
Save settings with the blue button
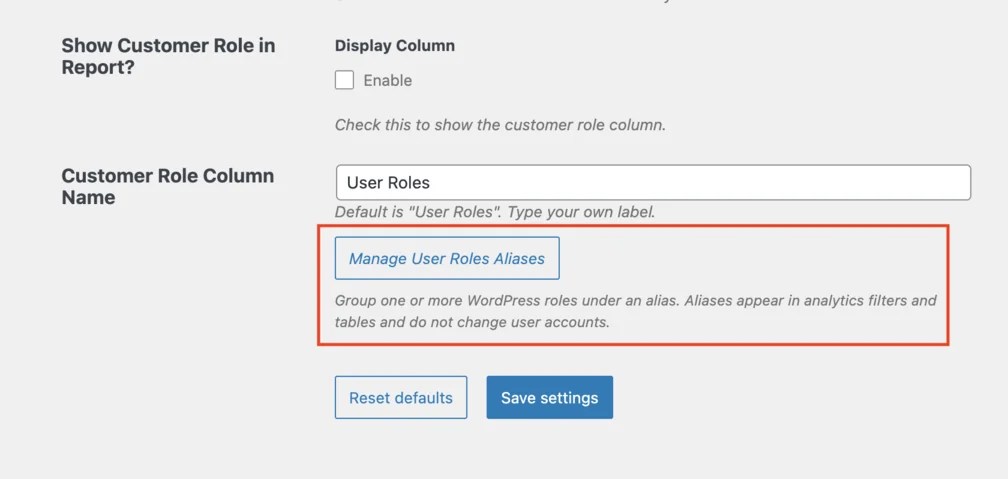pos(549,397)
